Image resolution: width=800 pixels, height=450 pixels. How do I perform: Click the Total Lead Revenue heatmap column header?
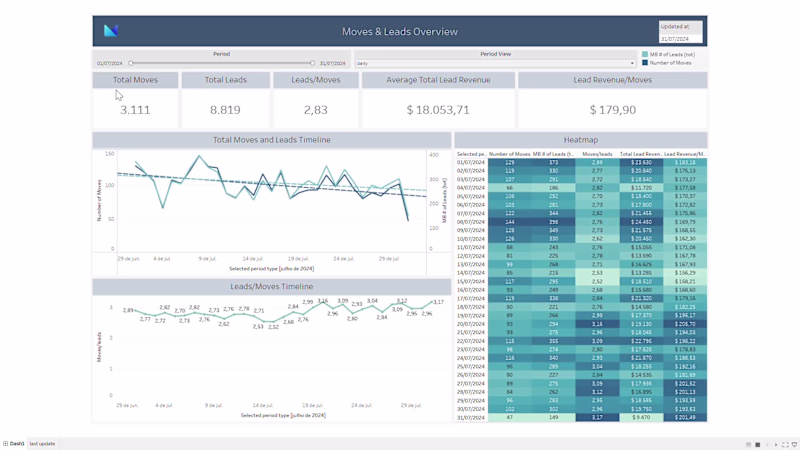641,154
